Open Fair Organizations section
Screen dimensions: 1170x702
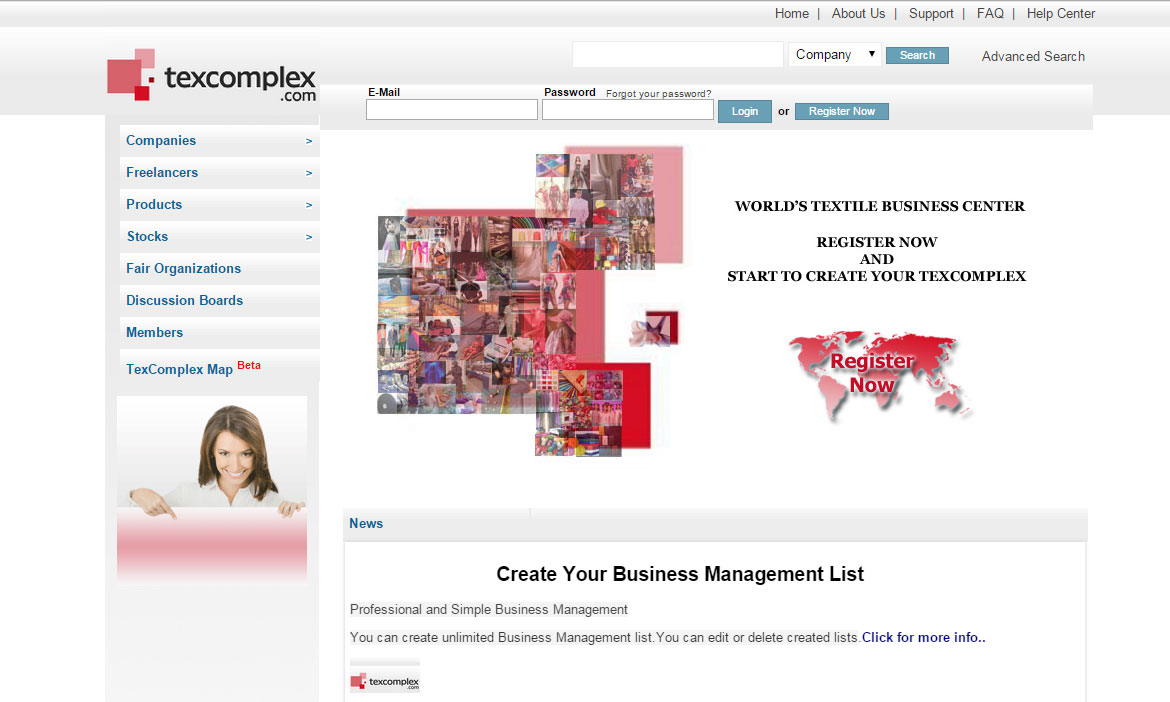(184, 269)
